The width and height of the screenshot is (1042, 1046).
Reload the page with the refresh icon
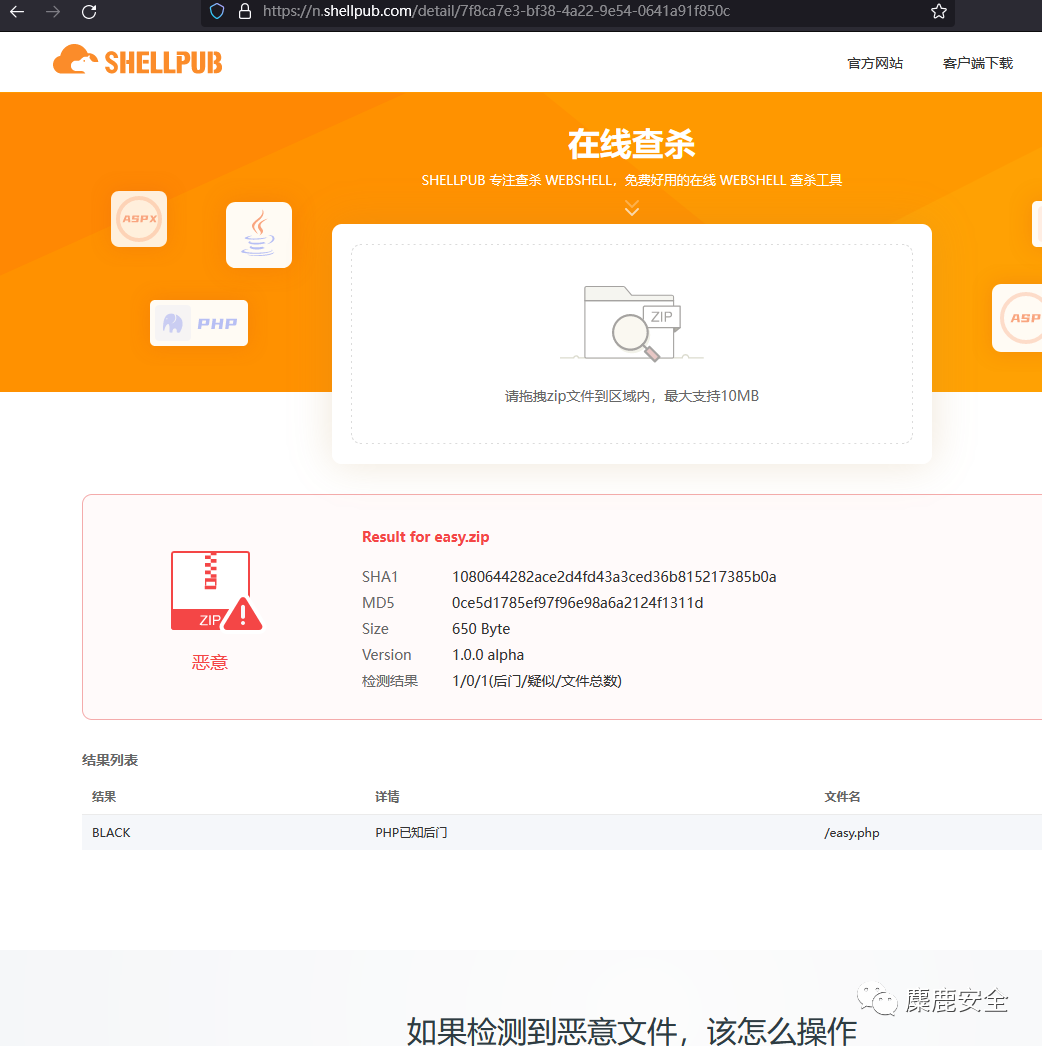point(89,11)
